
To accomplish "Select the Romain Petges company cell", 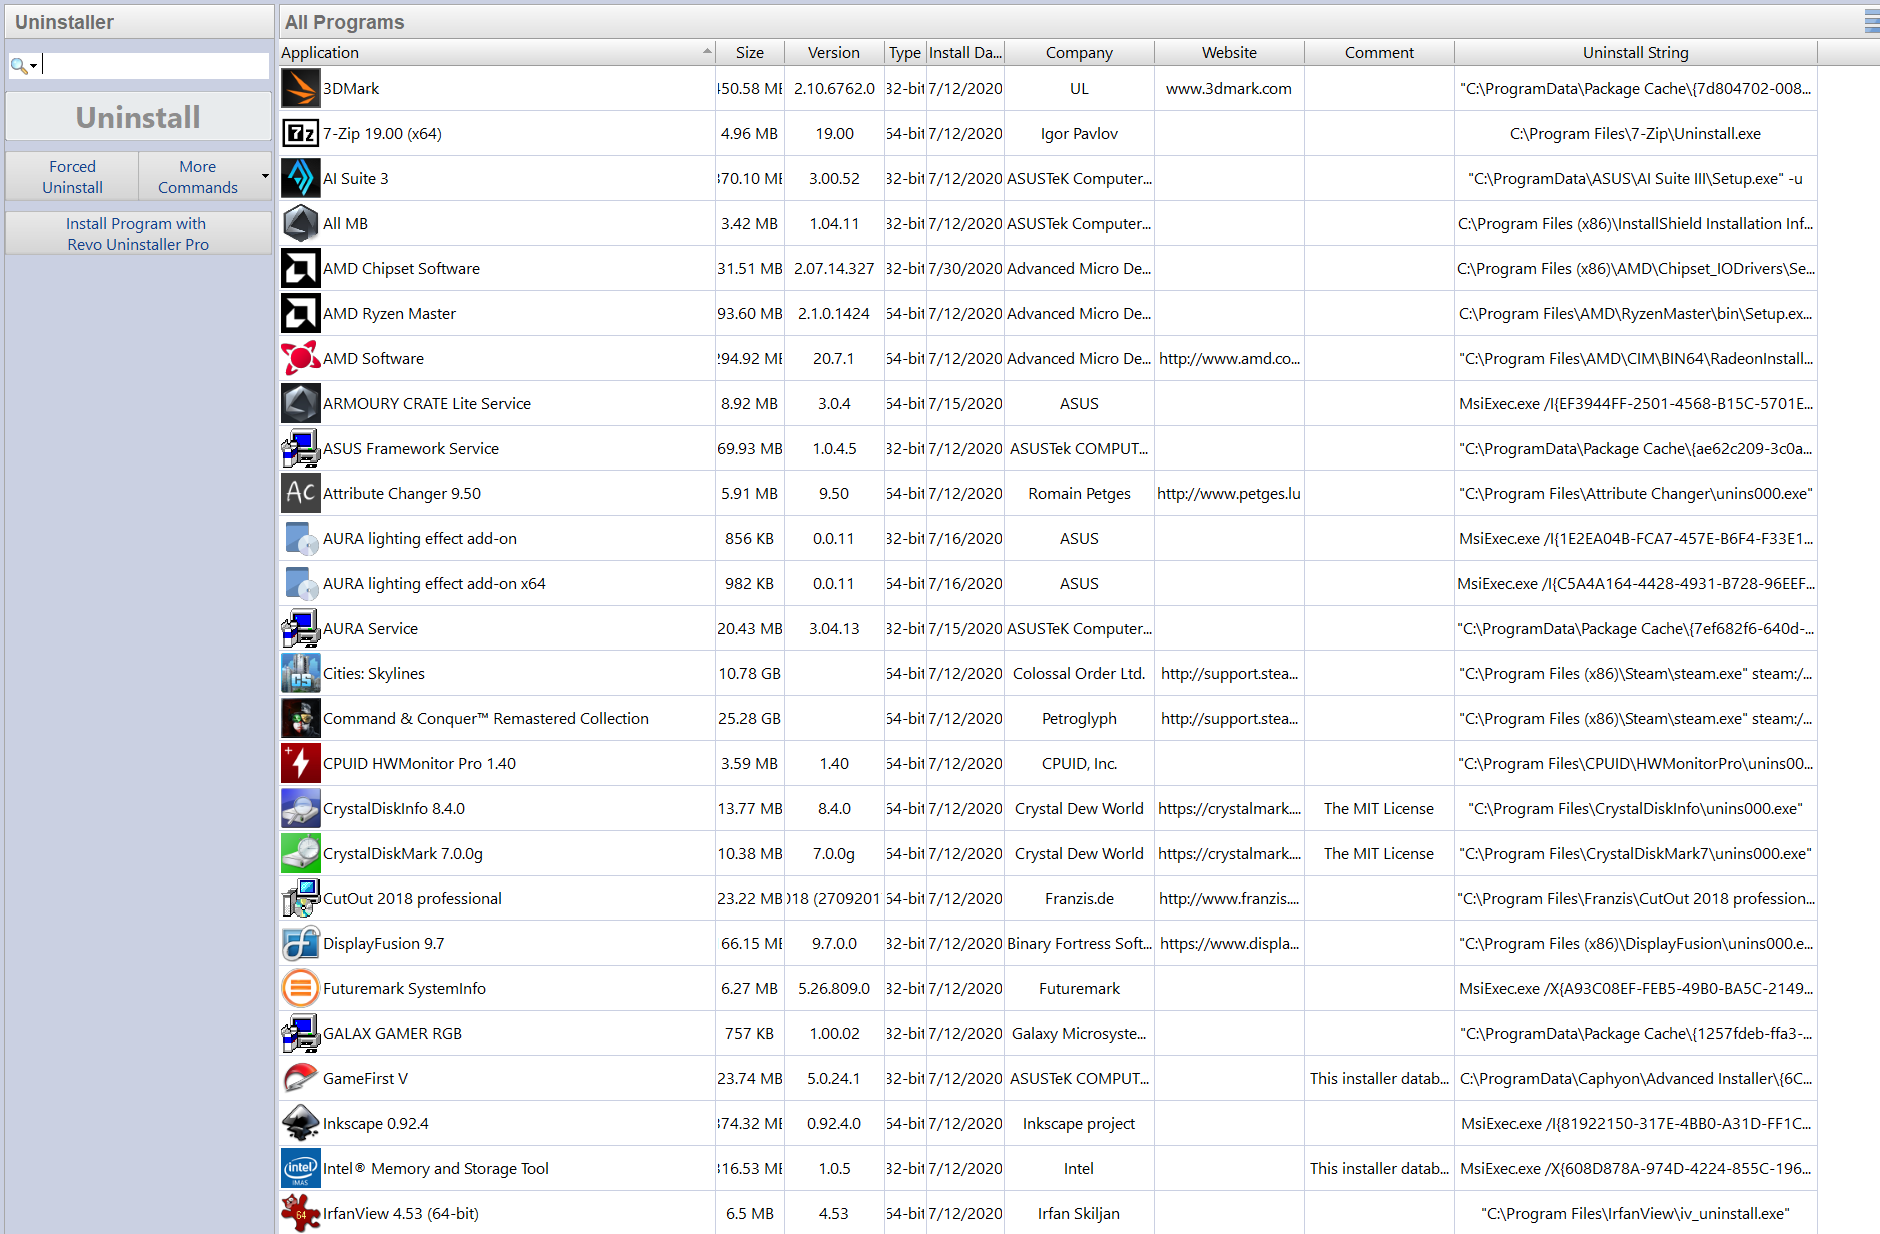I will pos(1079,493).
